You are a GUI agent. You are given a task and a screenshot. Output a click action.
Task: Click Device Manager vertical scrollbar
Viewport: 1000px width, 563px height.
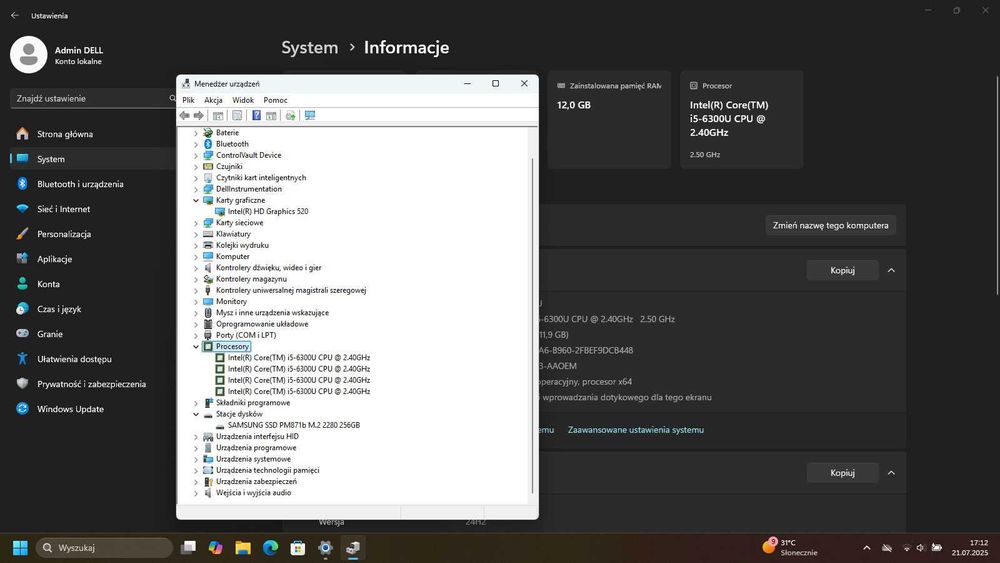tap(533, 325)
